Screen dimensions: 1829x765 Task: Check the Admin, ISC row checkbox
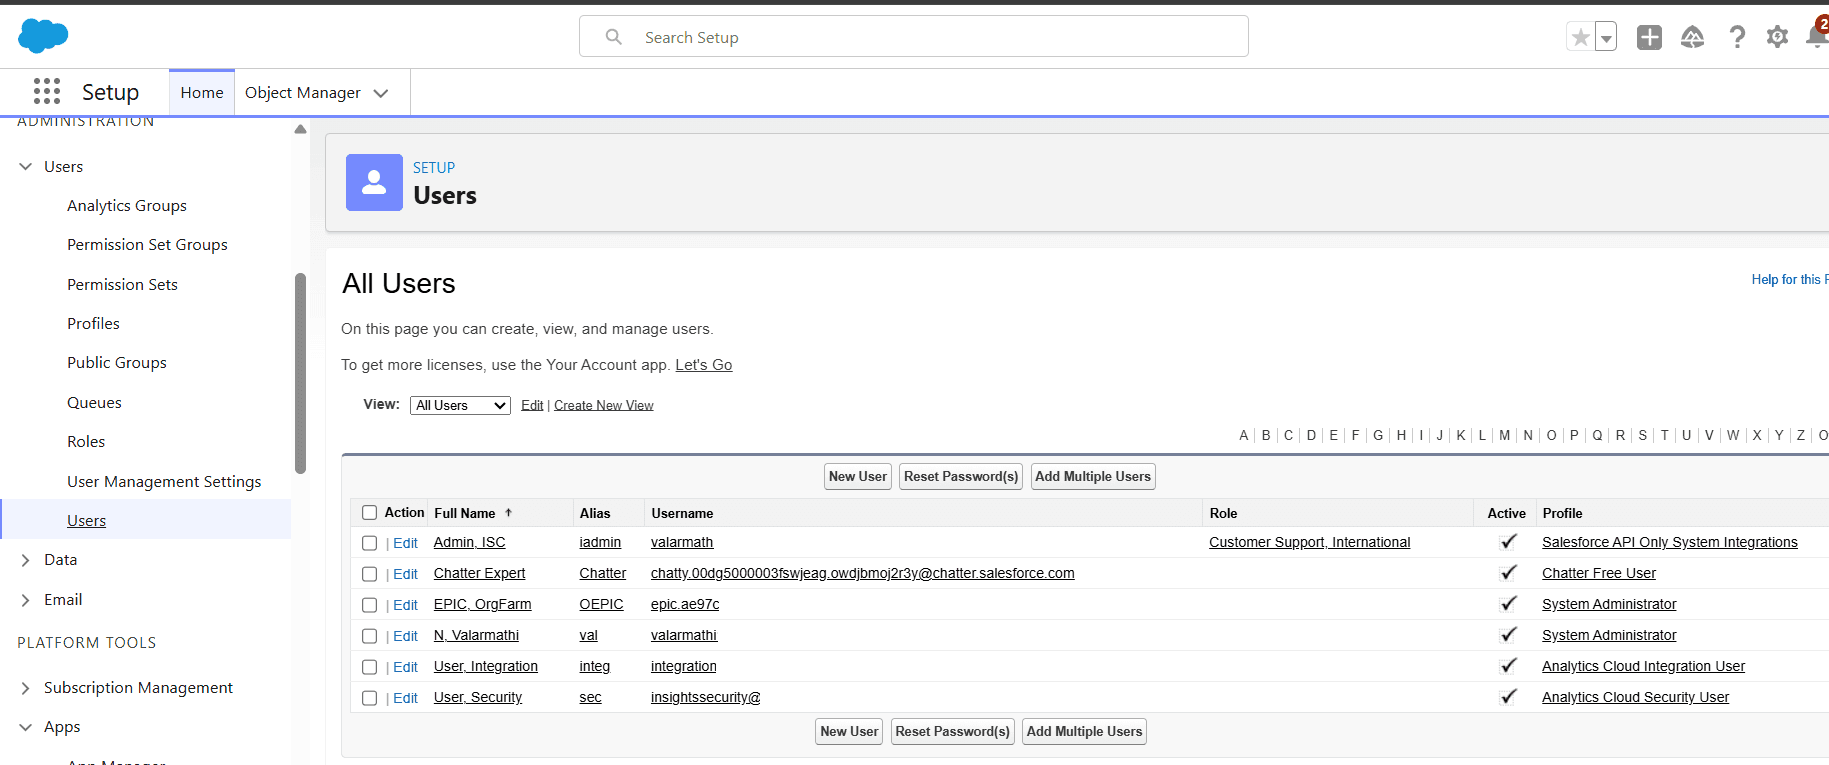369,543
